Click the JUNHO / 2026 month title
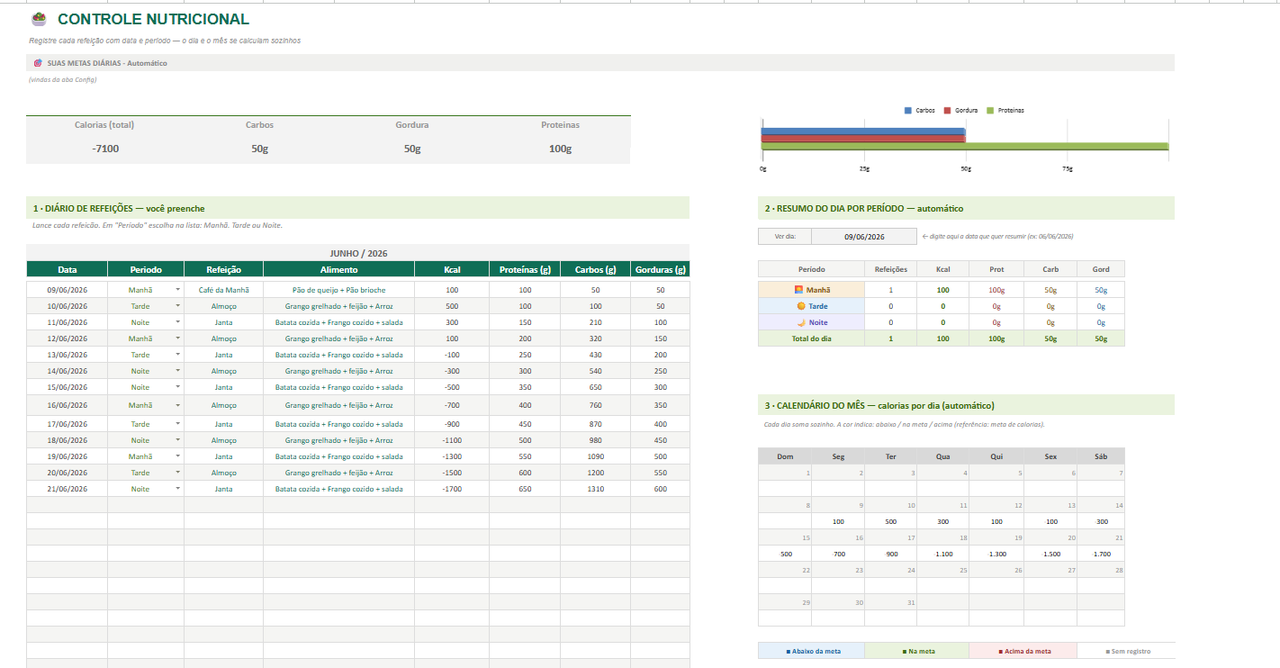 tap(357, 253)
